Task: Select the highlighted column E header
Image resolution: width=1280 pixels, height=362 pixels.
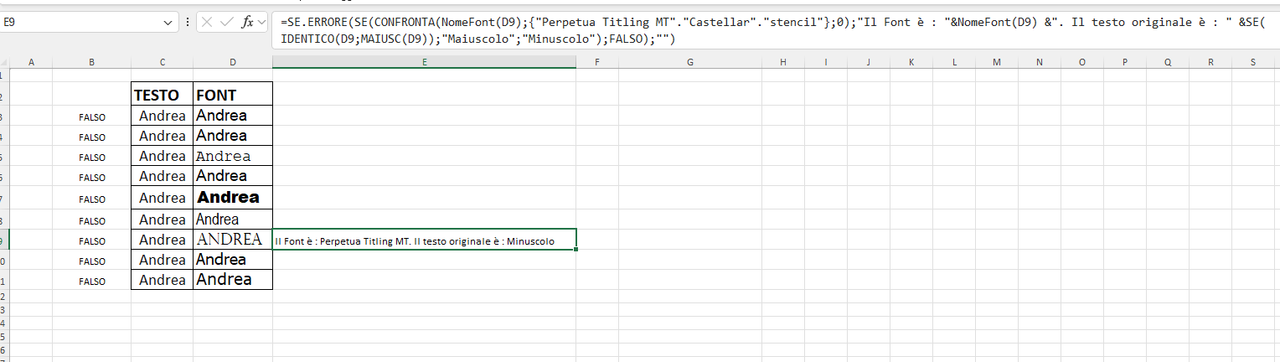Action: [424, 62]
